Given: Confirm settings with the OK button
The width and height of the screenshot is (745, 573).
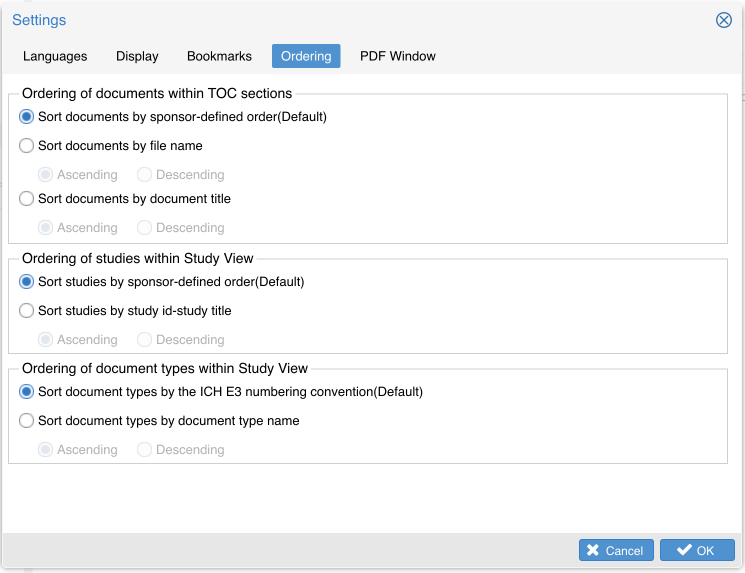Looking at the screenshot, I should (697, 550).
